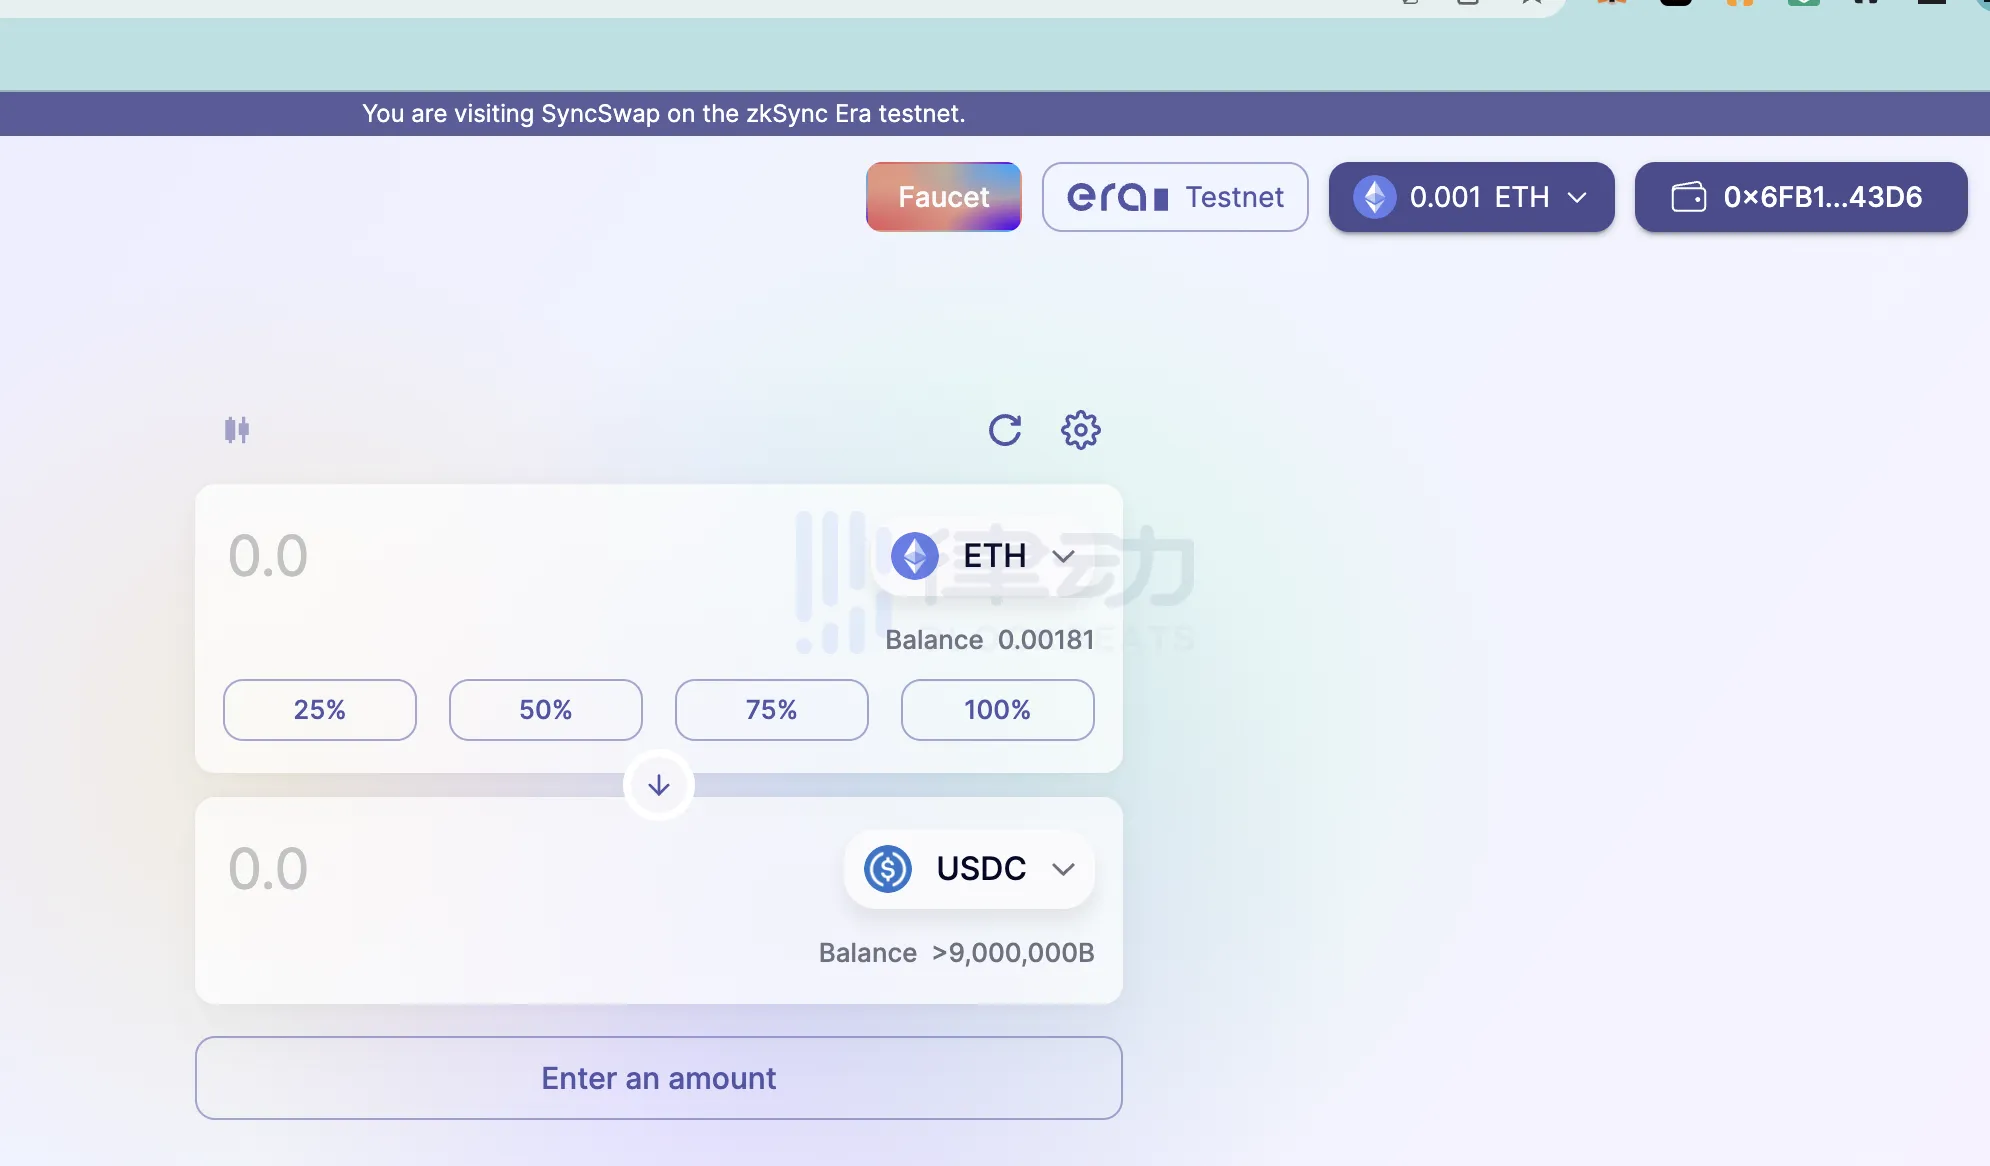The image size is (1990, 1166).
Task: Select 75% of ETH balance
Action: 772,709
